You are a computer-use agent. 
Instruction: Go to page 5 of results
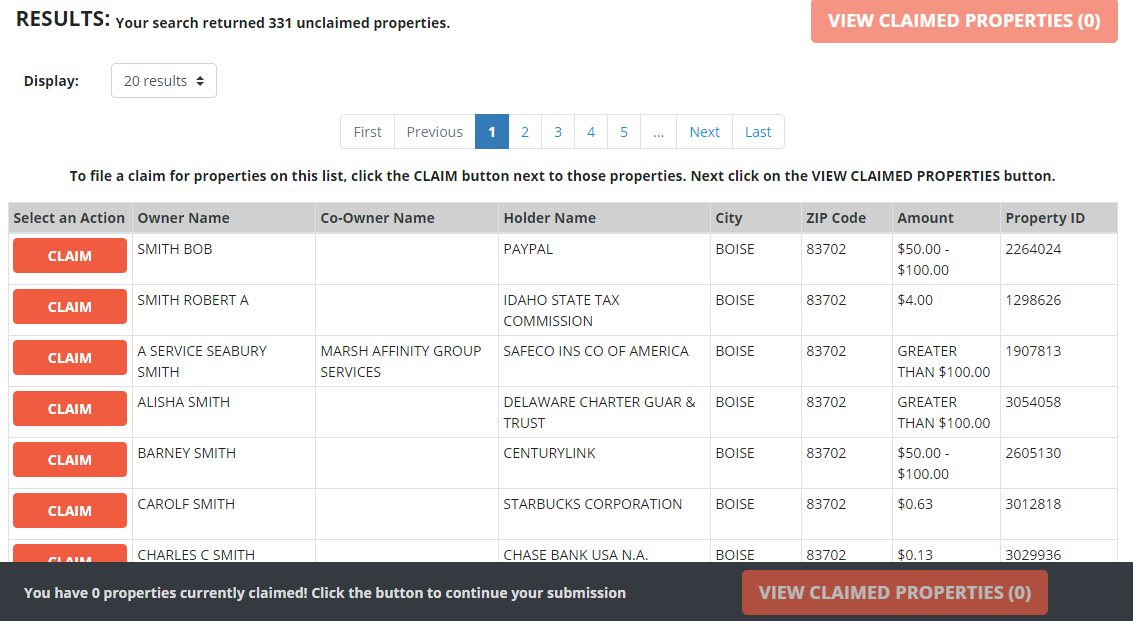[623, 131]
